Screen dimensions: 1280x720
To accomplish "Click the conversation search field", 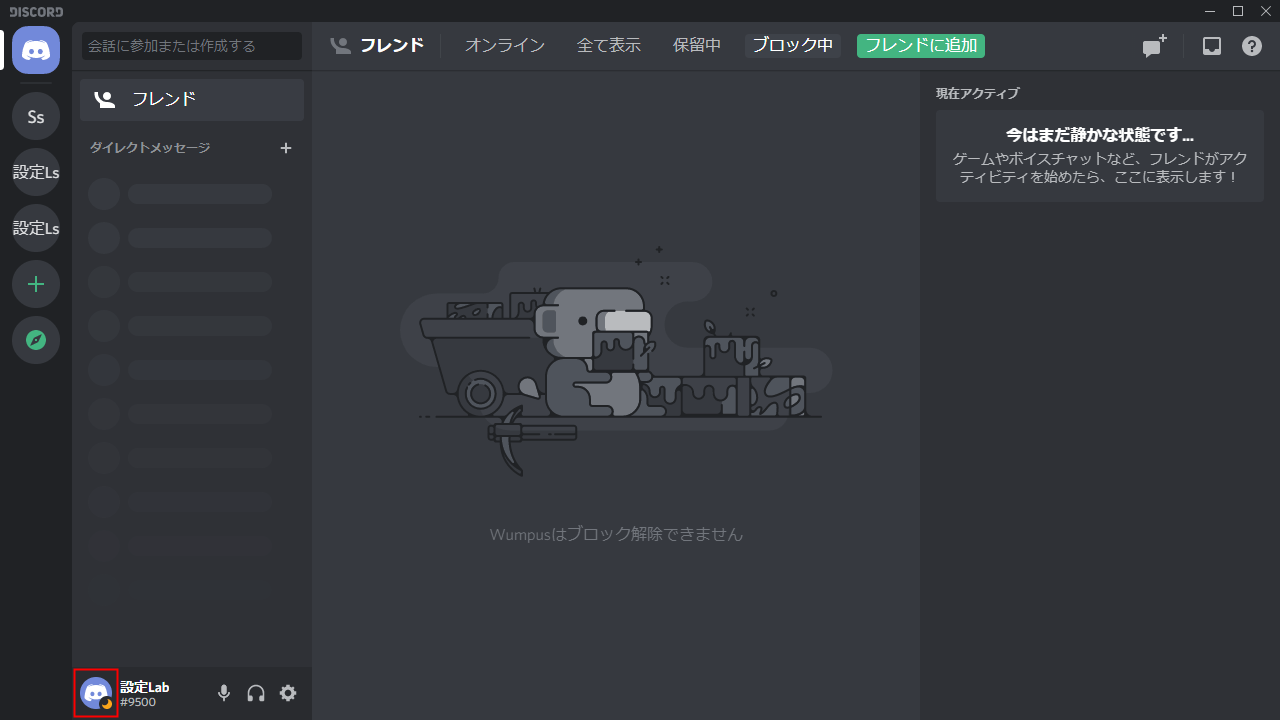I will pyautogui.click(x=192, y=46).
